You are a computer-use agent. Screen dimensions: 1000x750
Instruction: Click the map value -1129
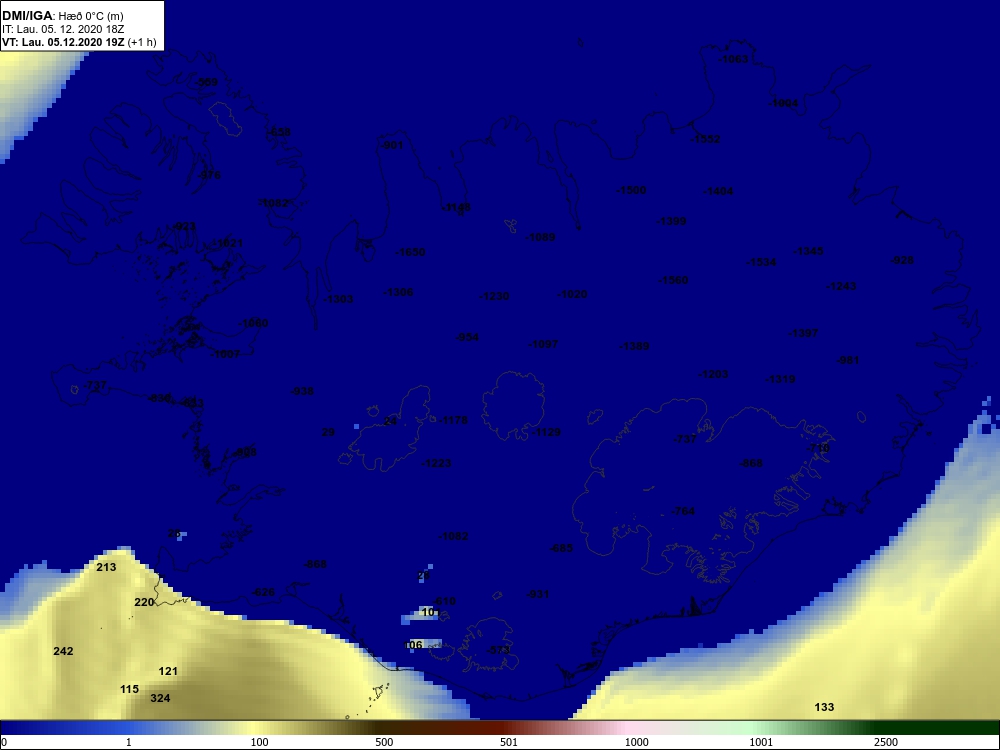tap(546, 432)
